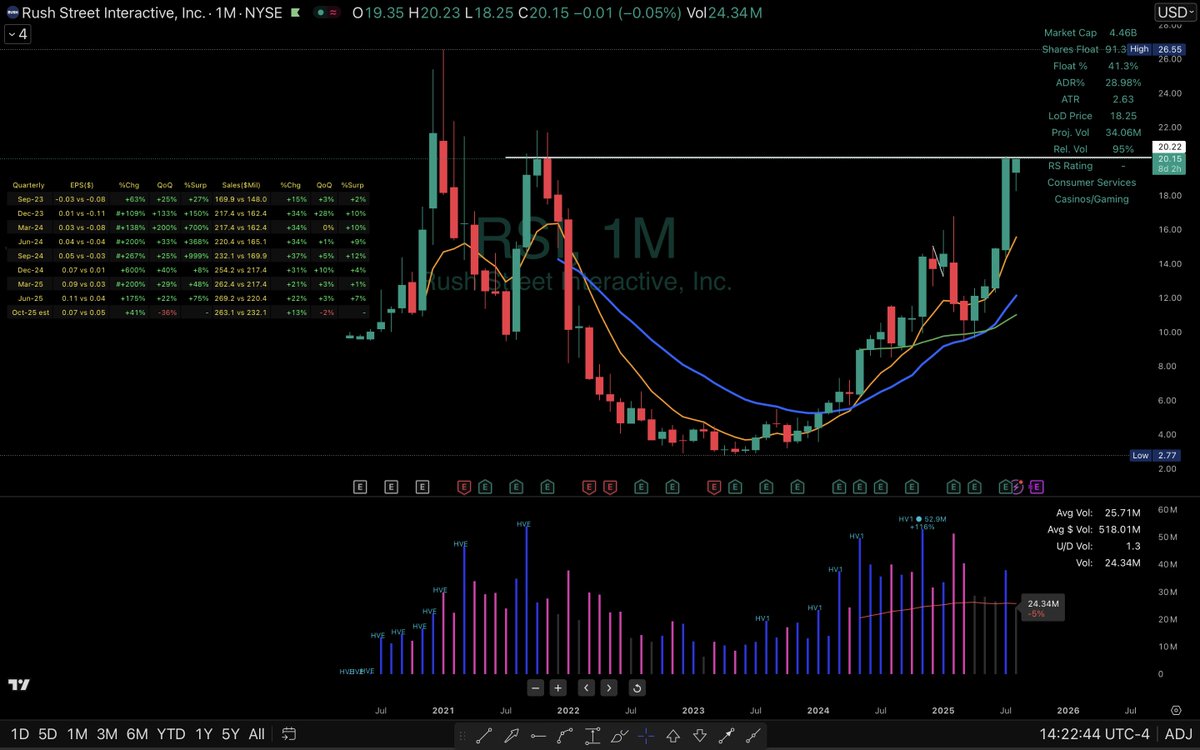Click the green flag icon beside NYSE
The height and width of the screenshot is (750, 1200).
click(x=294, y=11)
